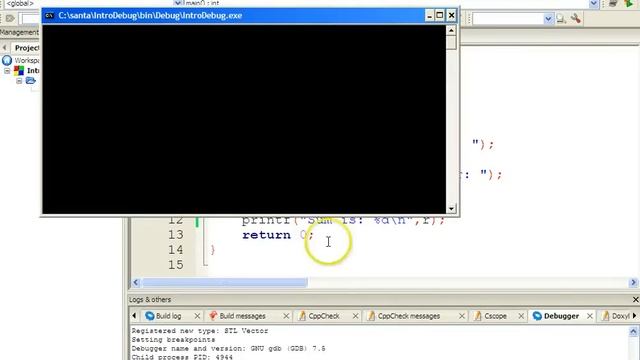Click the Management panel title

(19, 32)
